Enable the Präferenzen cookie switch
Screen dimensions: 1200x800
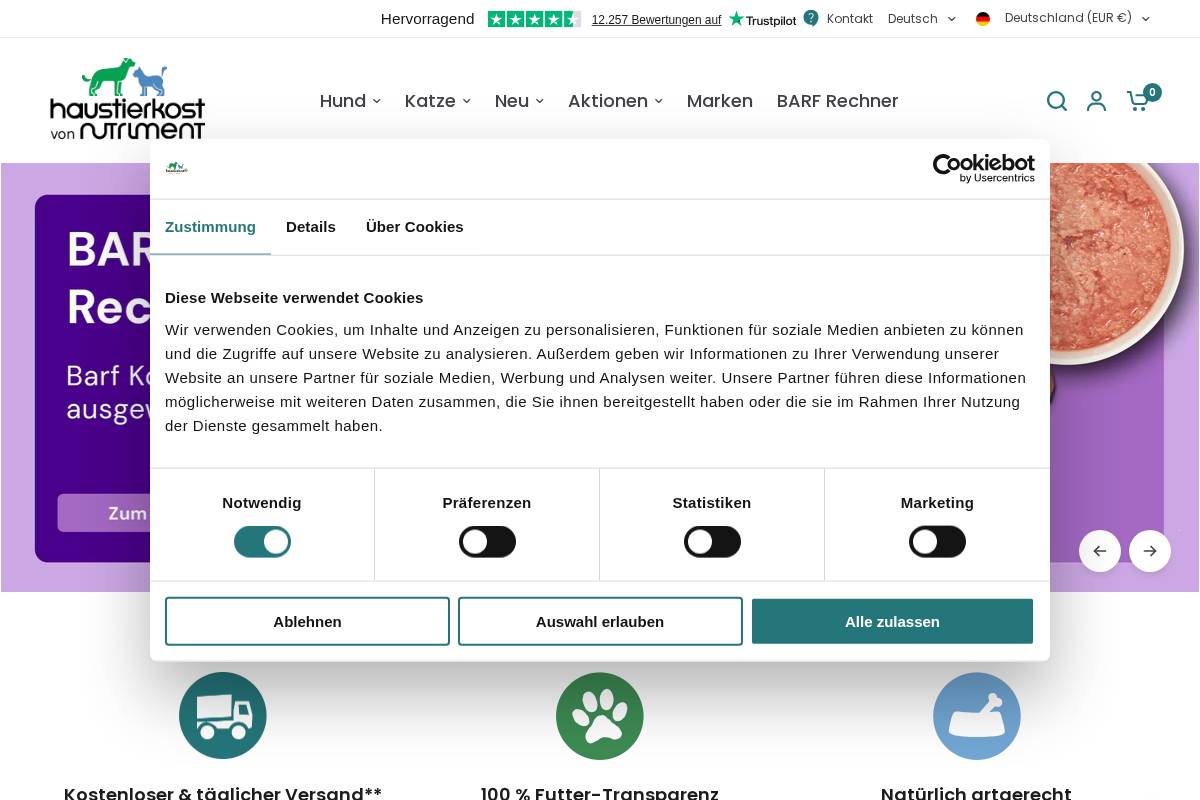click(487, 542)
